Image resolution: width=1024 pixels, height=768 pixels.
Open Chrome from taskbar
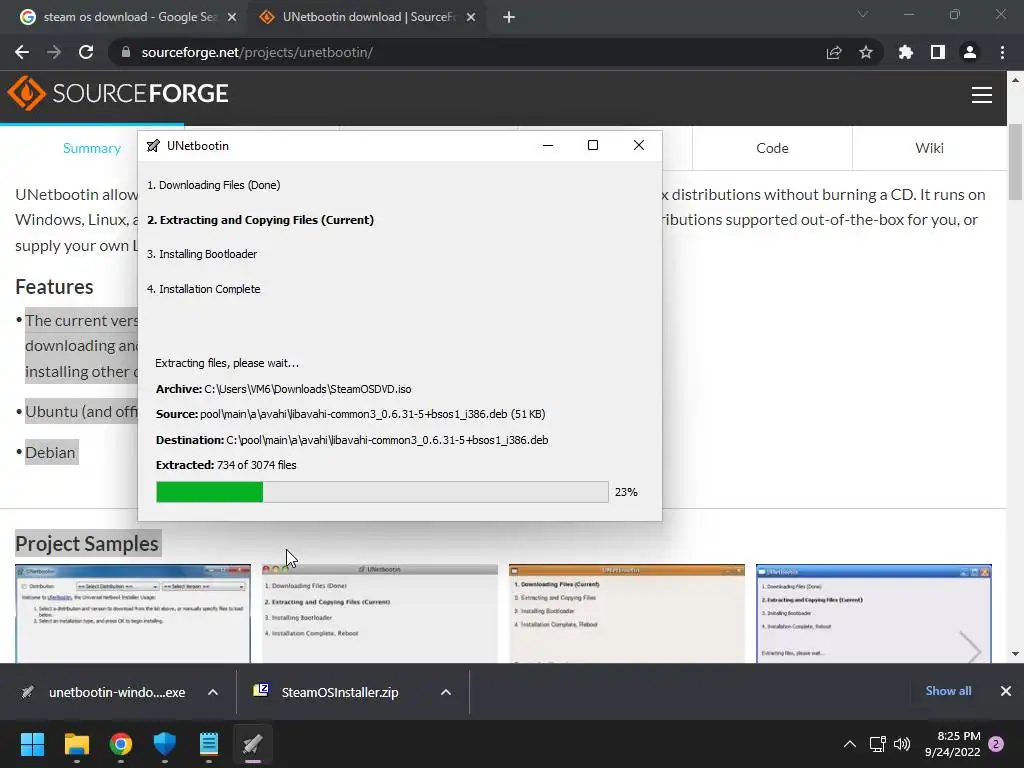[121, 744]
